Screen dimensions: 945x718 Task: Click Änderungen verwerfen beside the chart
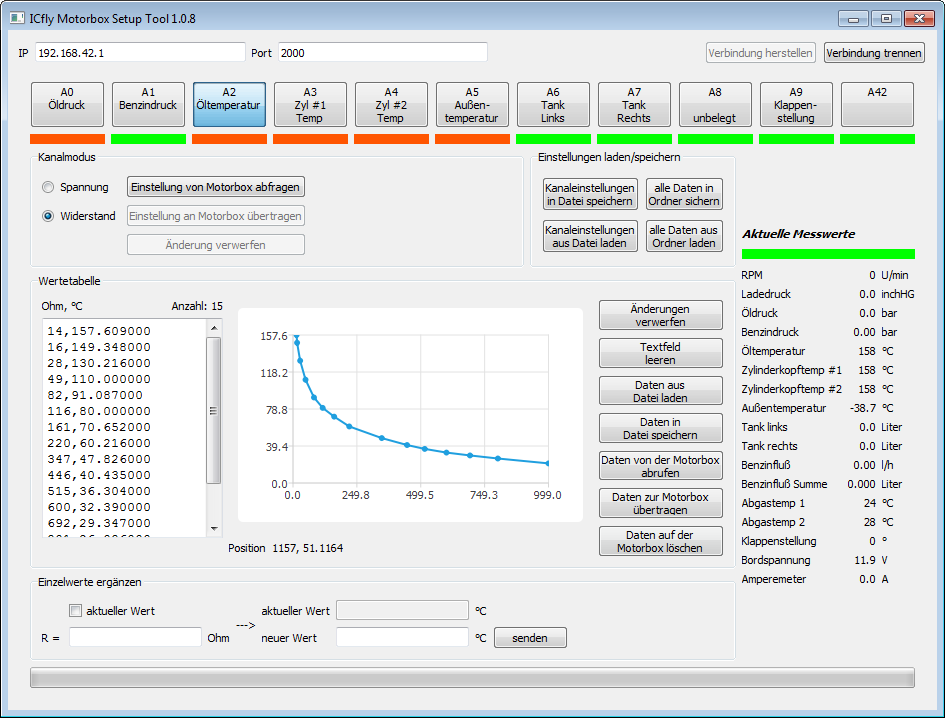[x=660, y=315]
